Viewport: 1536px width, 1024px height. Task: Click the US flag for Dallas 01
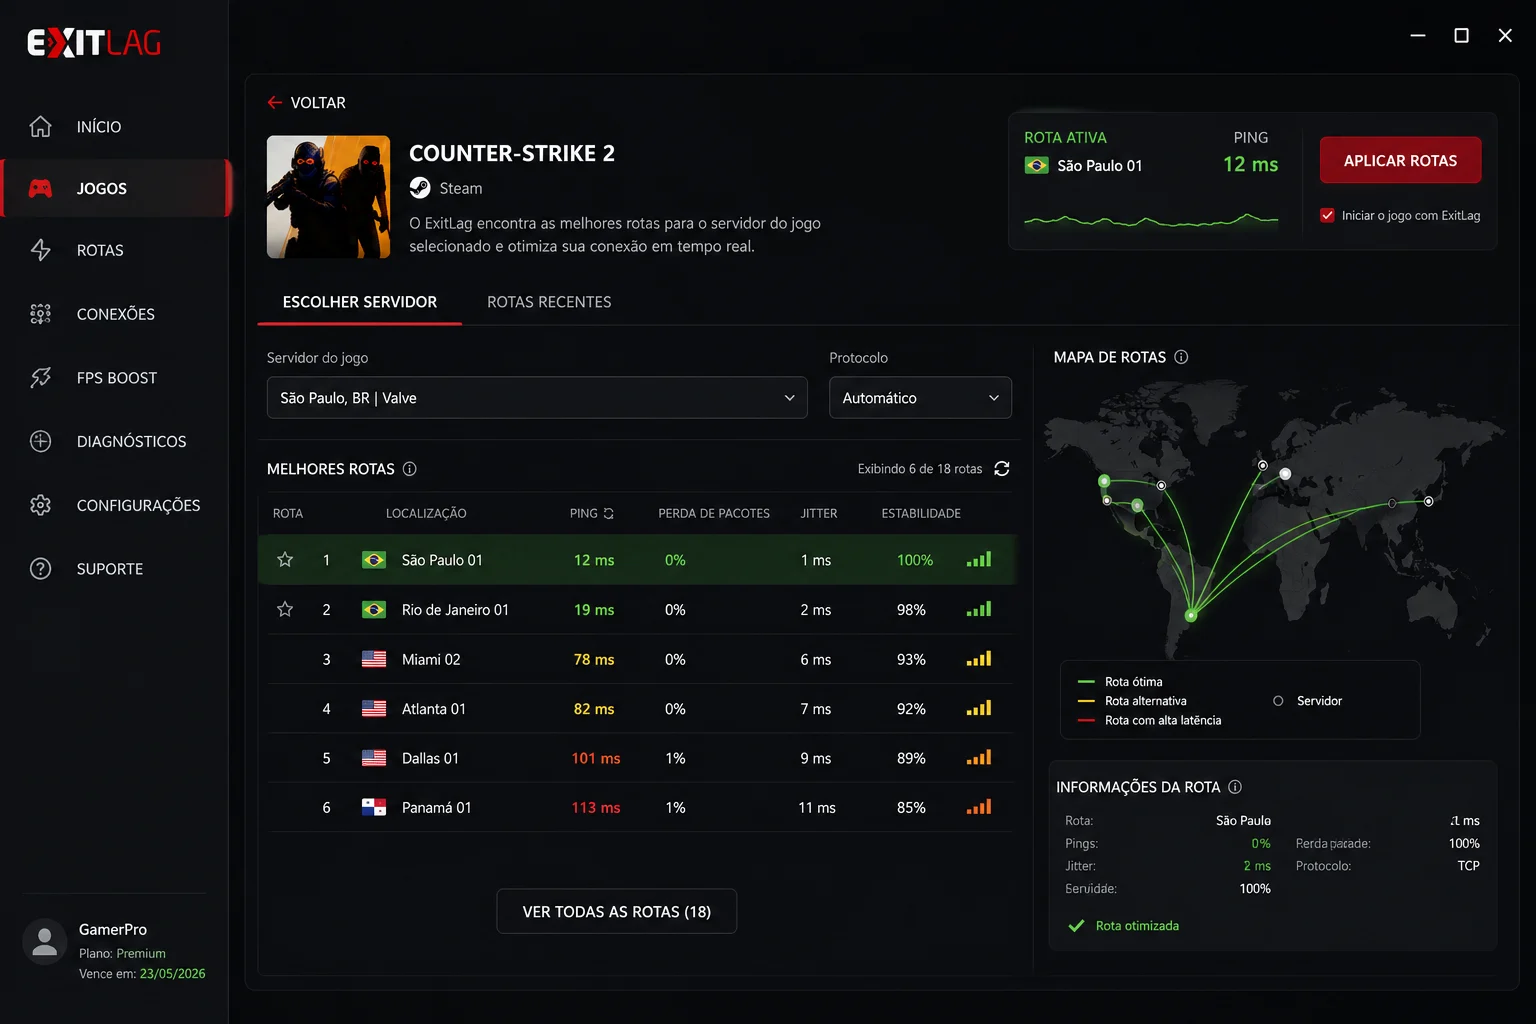374,758
